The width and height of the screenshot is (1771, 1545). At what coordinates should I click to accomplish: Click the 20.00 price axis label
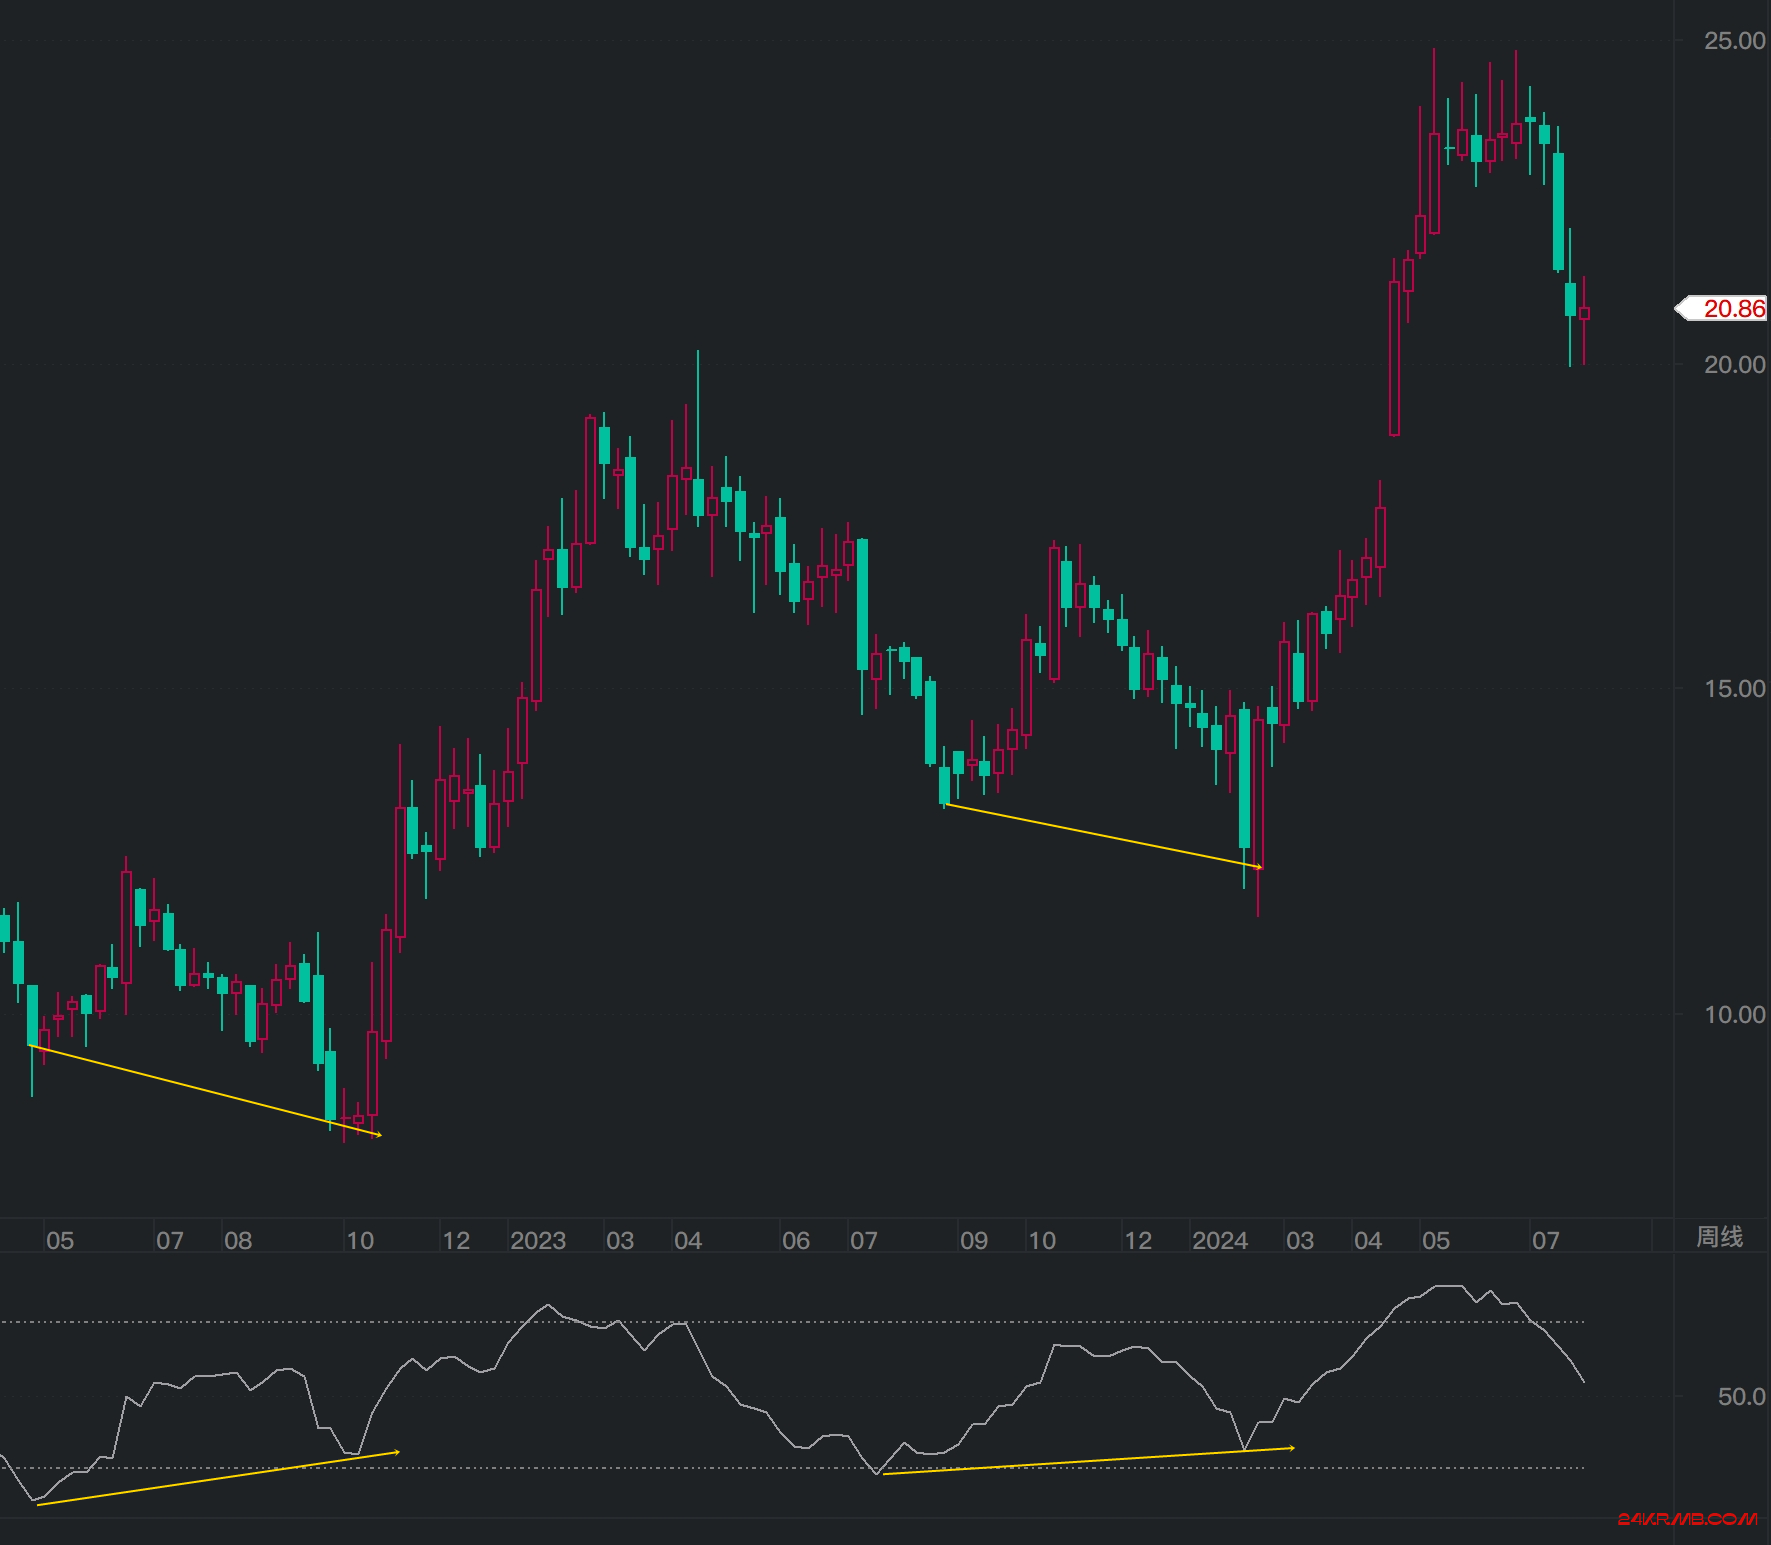[1735, 365]
